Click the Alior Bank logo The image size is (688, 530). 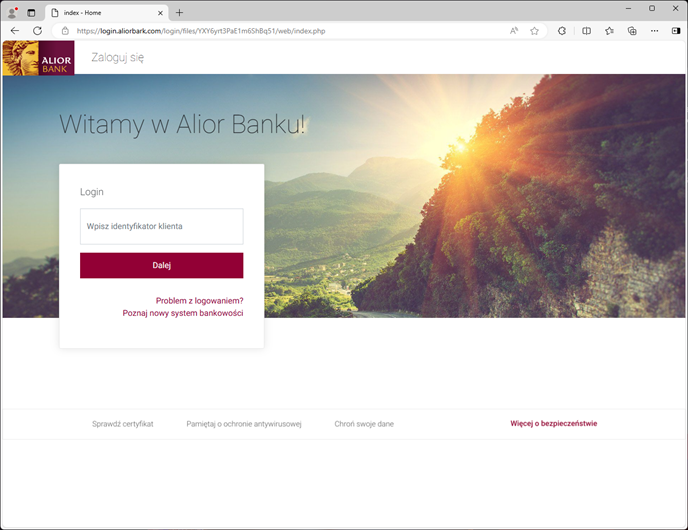39,57
